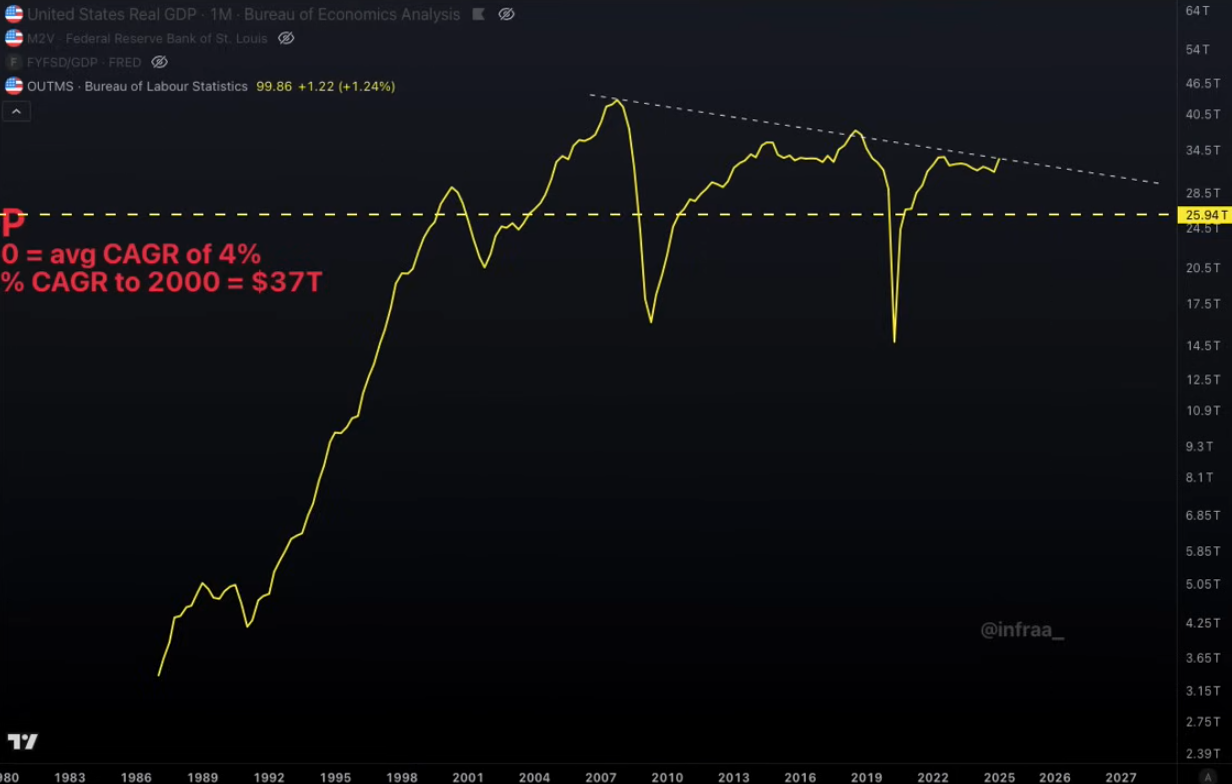Click the 34.5T price axis label
Image resolution: width=1232 pixels, height=784 pixels.
(x=1201, y=150)
